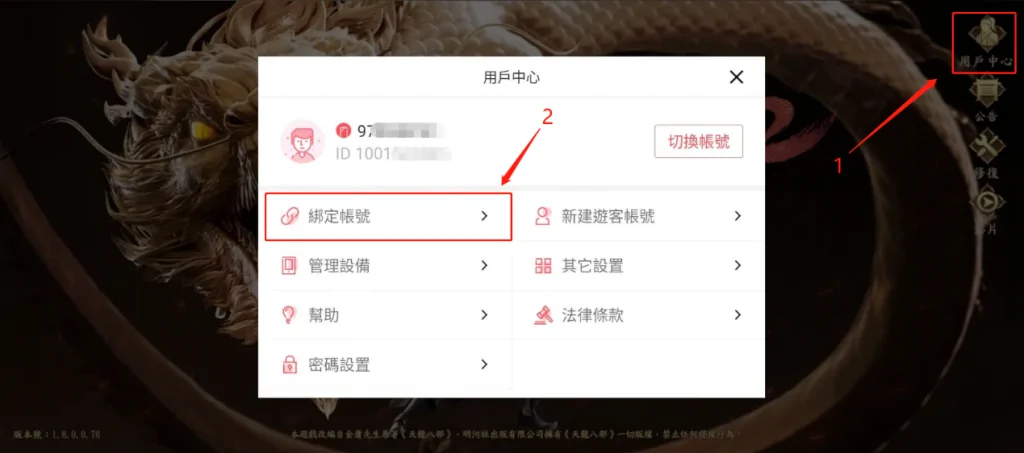Click the grid icon beside 其它設置
This screenshot has height=453, width=1024.
543,266
